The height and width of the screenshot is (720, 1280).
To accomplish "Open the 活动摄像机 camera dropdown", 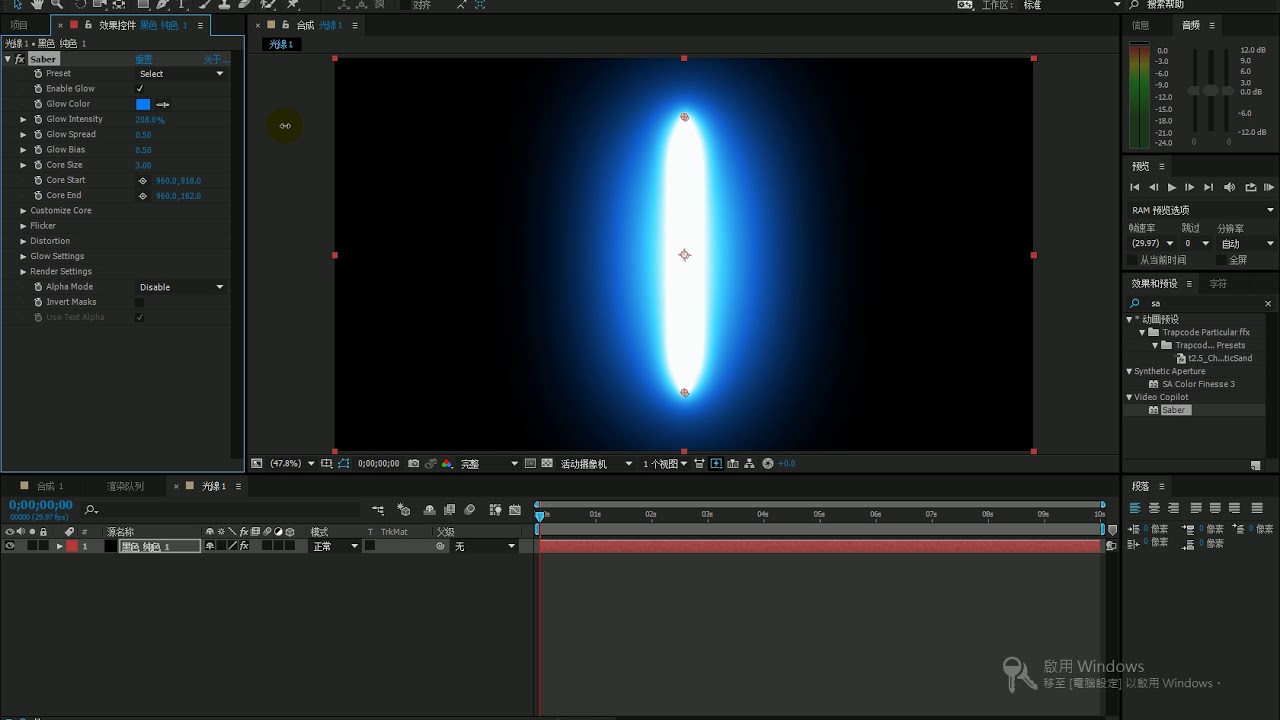I will tap(596, 464).
